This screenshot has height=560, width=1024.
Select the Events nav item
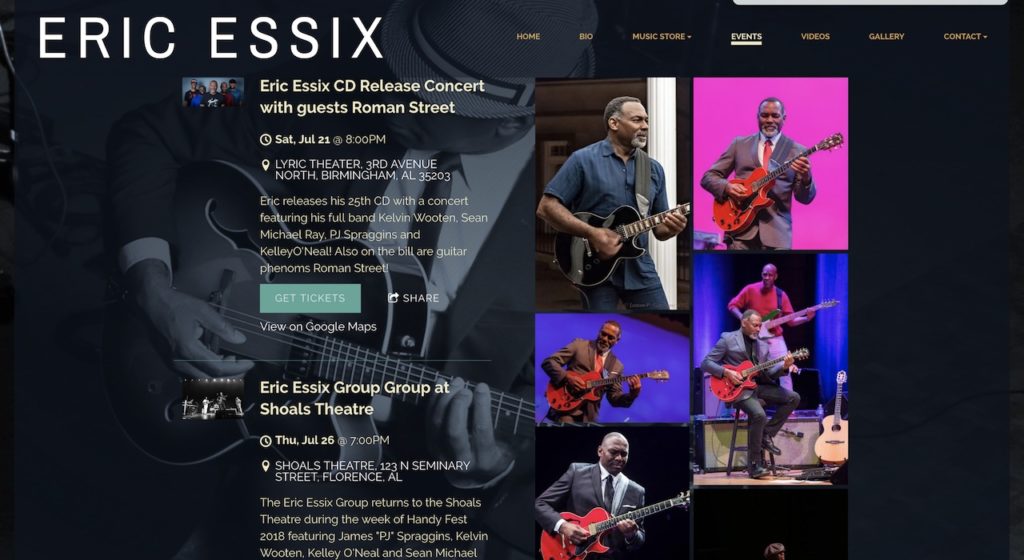pos(746,37)
